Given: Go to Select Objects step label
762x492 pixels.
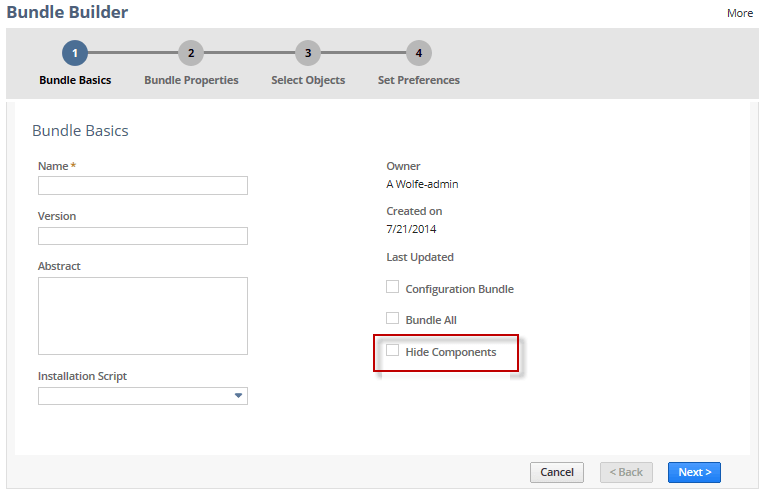Looking at the screenshot, I should (x=308, y=80).
